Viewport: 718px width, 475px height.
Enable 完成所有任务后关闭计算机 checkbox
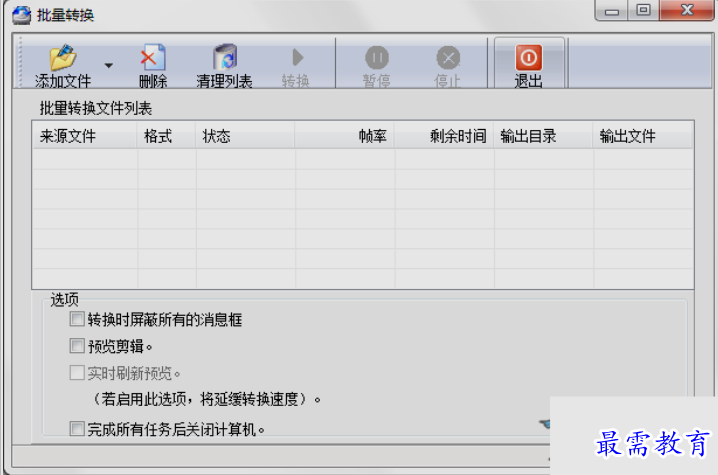pyautogui.click(x=77, y=429)
